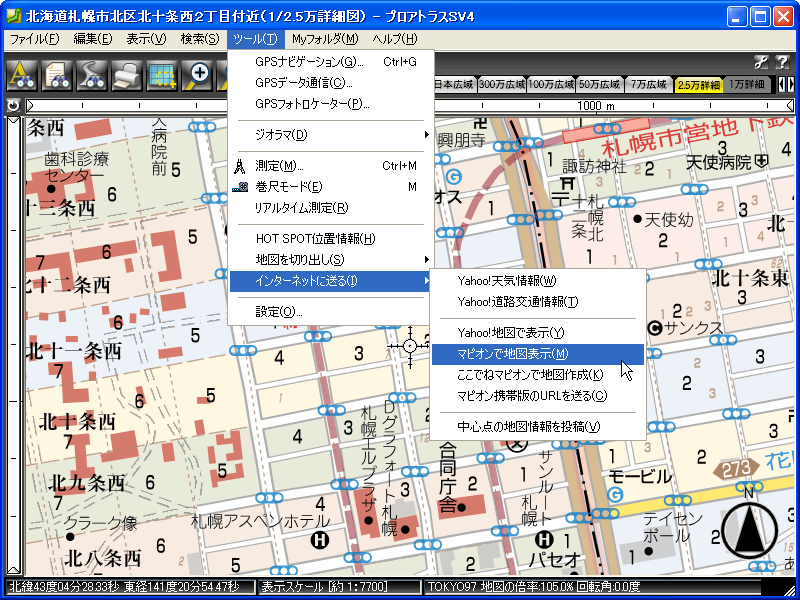The width and height of the screenshot is (800, 600).
Task: Select マピオンで地図表示 submenu entry
Action: [537, 354]
